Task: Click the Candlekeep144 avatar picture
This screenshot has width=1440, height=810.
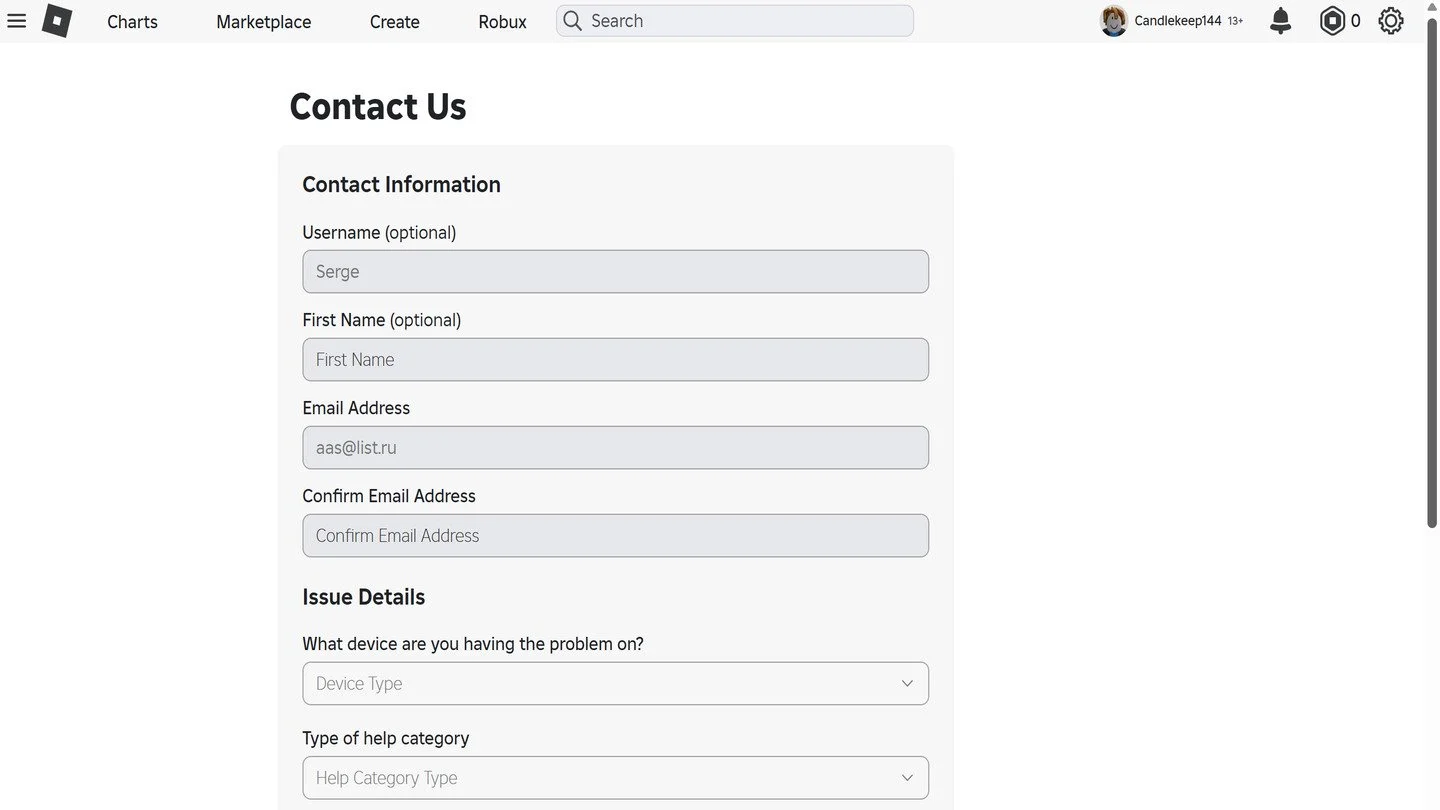Action: pyautogui.click(x=1114, y=21)
